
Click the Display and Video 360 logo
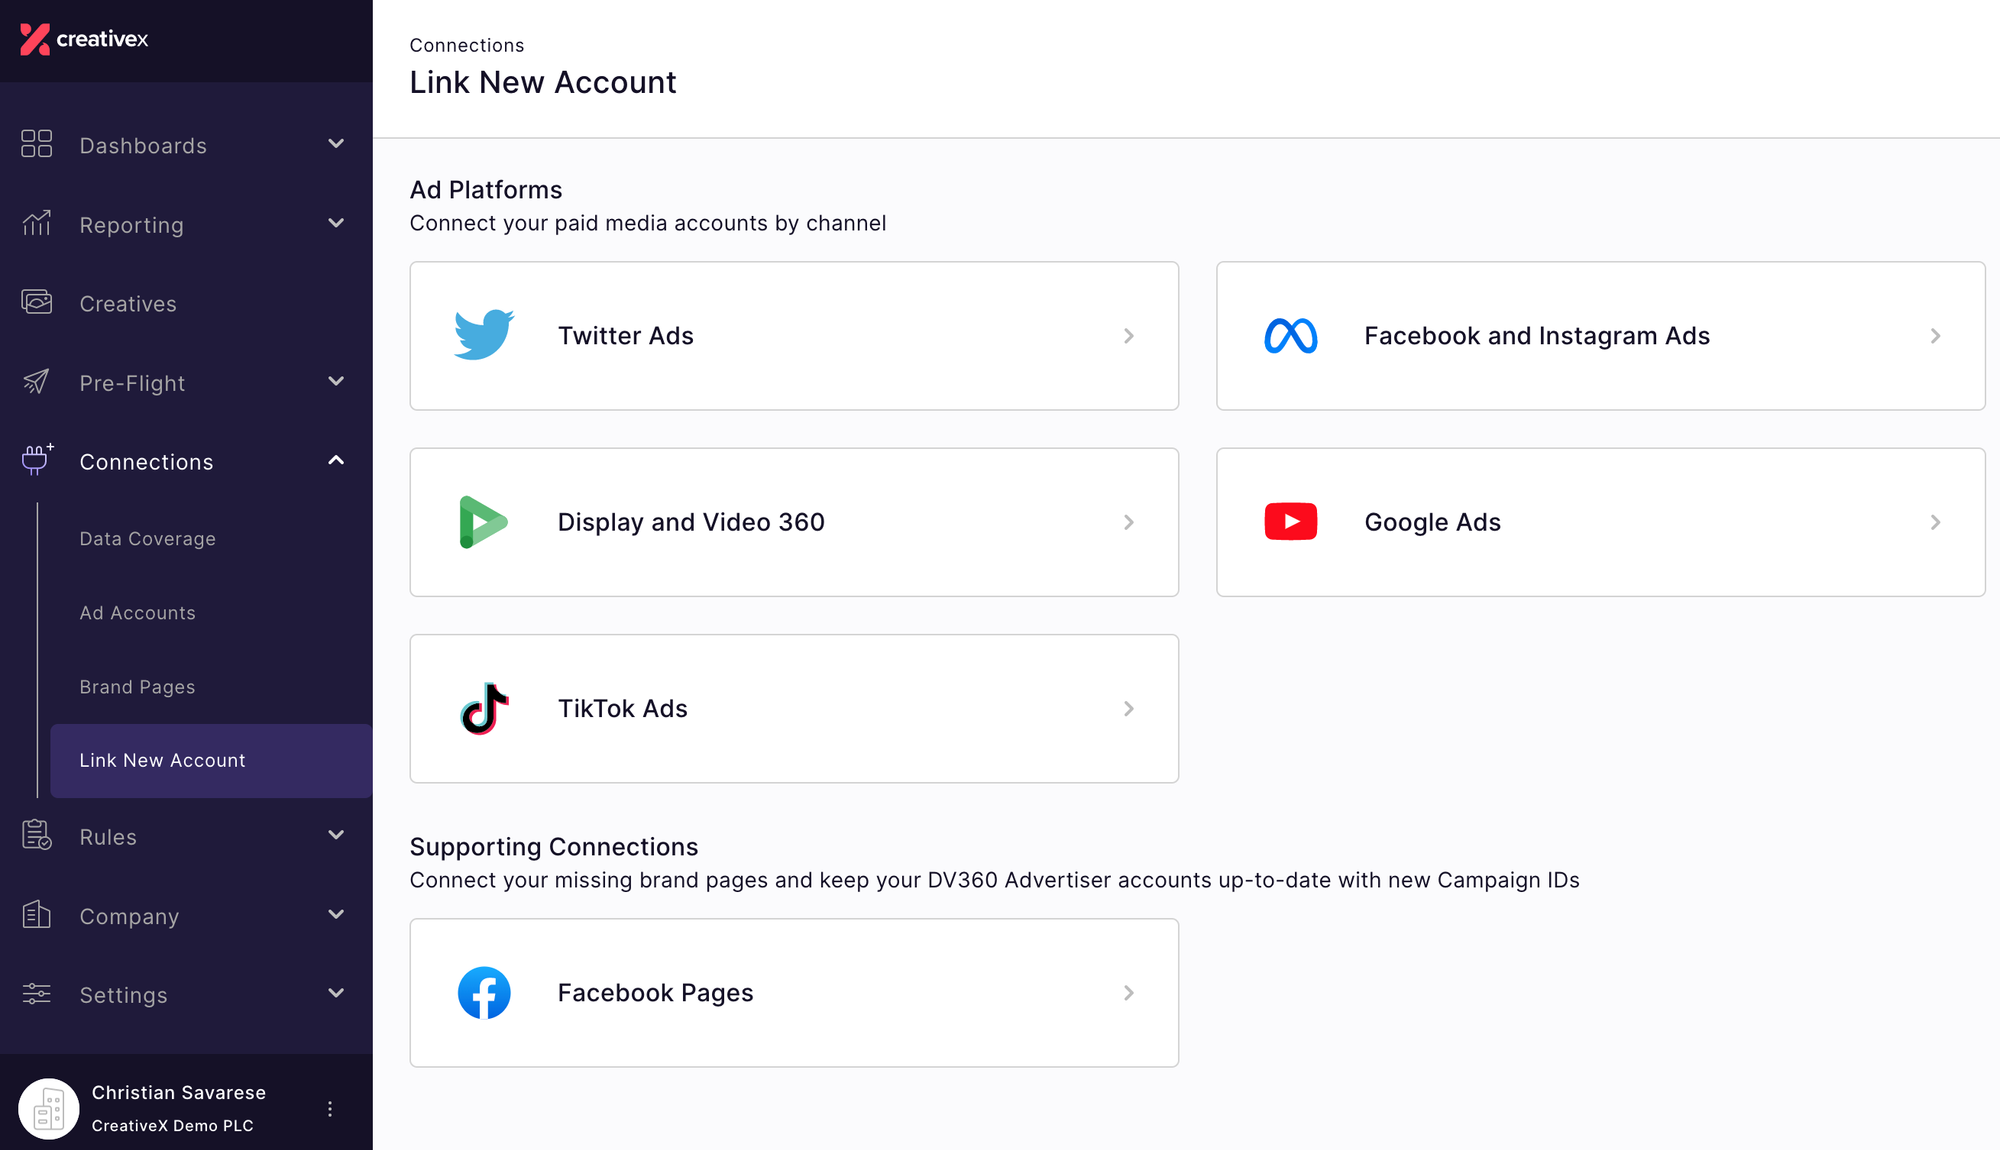pyautogui.click(x=483, y=522)
